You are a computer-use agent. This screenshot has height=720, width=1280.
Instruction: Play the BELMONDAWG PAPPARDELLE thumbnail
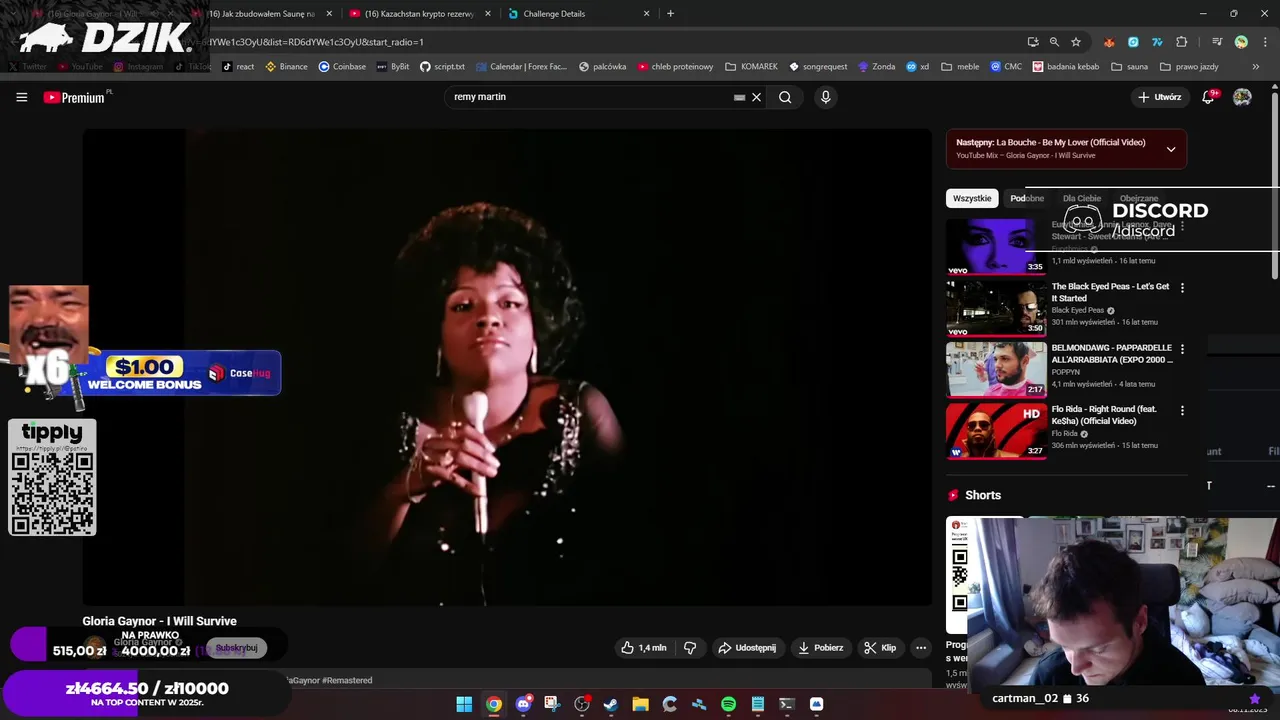click(x=996, y=369)
